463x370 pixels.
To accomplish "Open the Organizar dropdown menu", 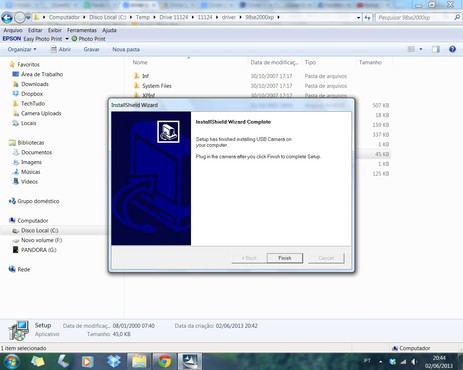I will (22, 49).
